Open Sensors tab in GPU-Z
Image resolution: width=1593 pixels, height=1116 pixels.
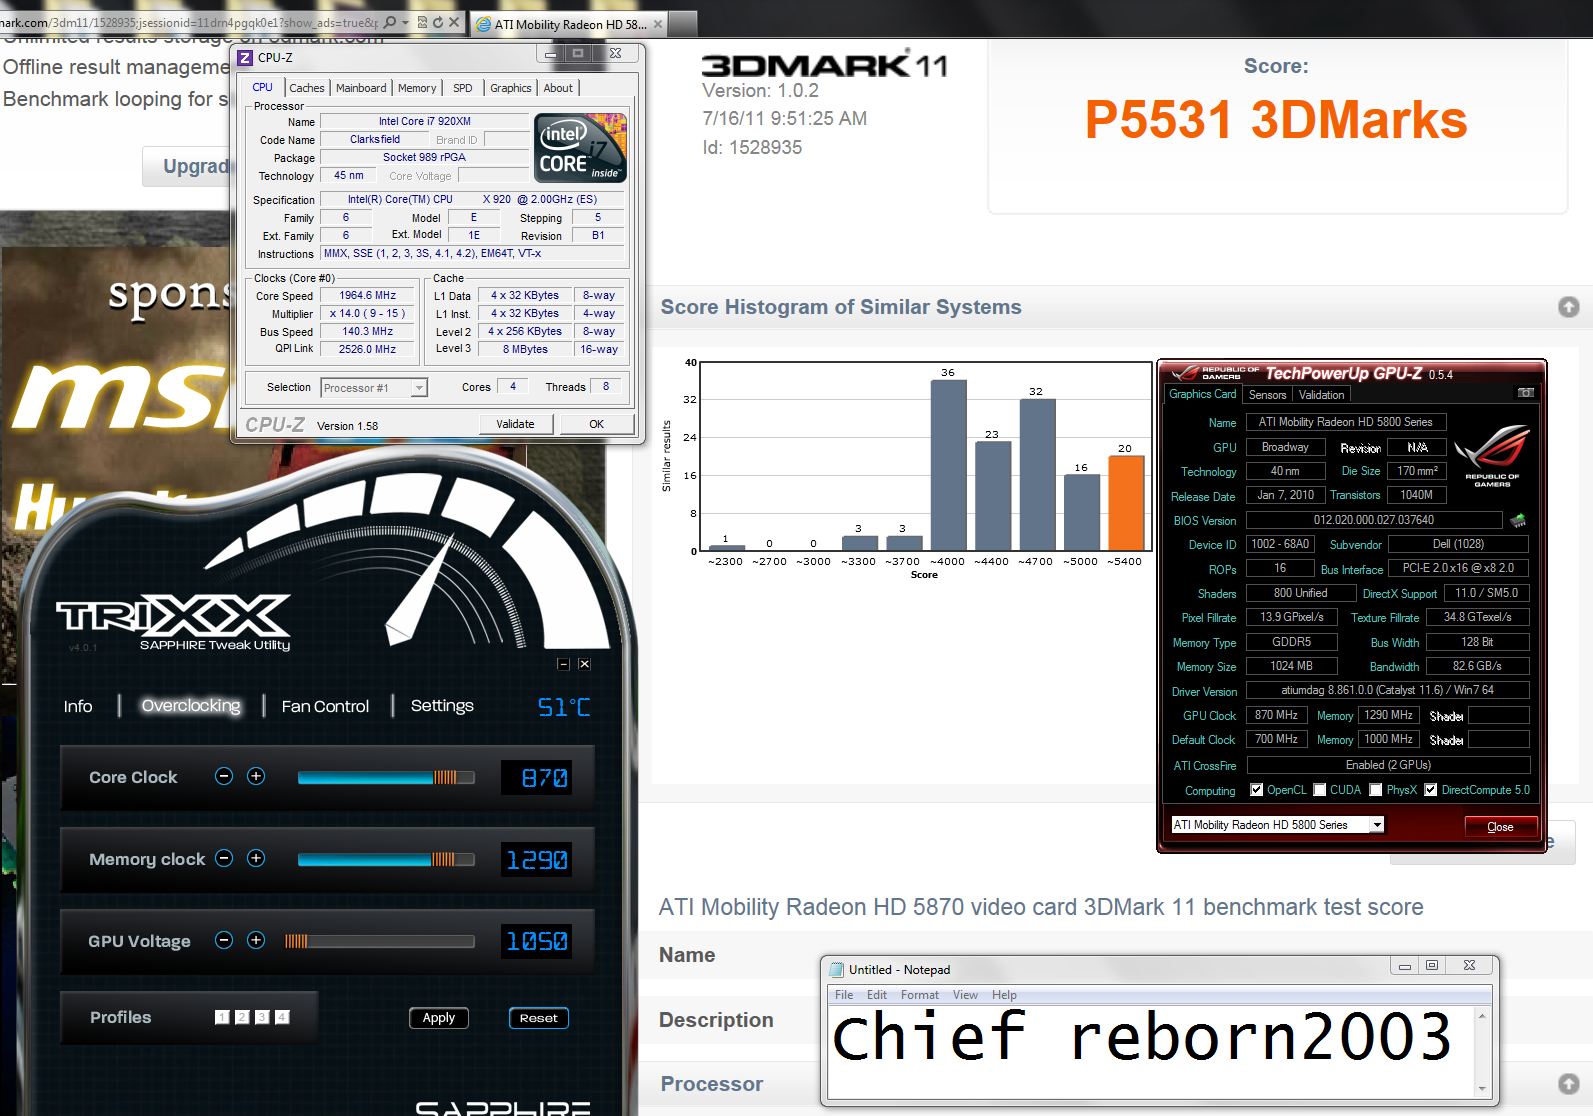tap(1267, 395)
